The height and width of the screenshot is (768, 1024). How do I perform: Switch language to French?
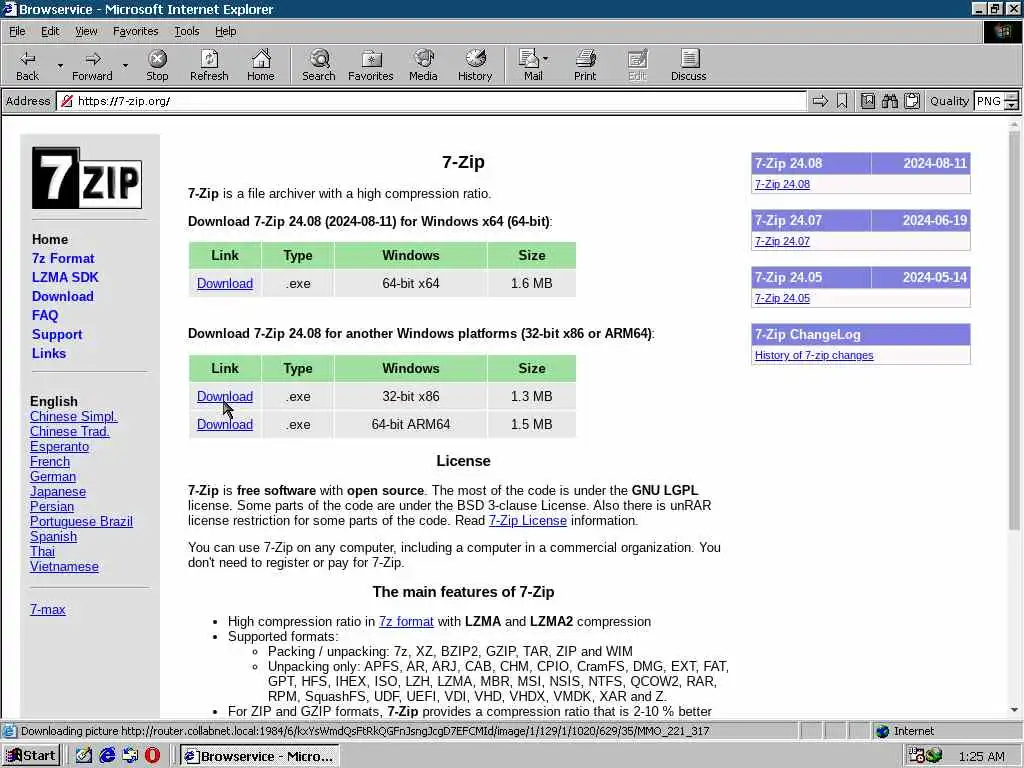click(50, 462)
